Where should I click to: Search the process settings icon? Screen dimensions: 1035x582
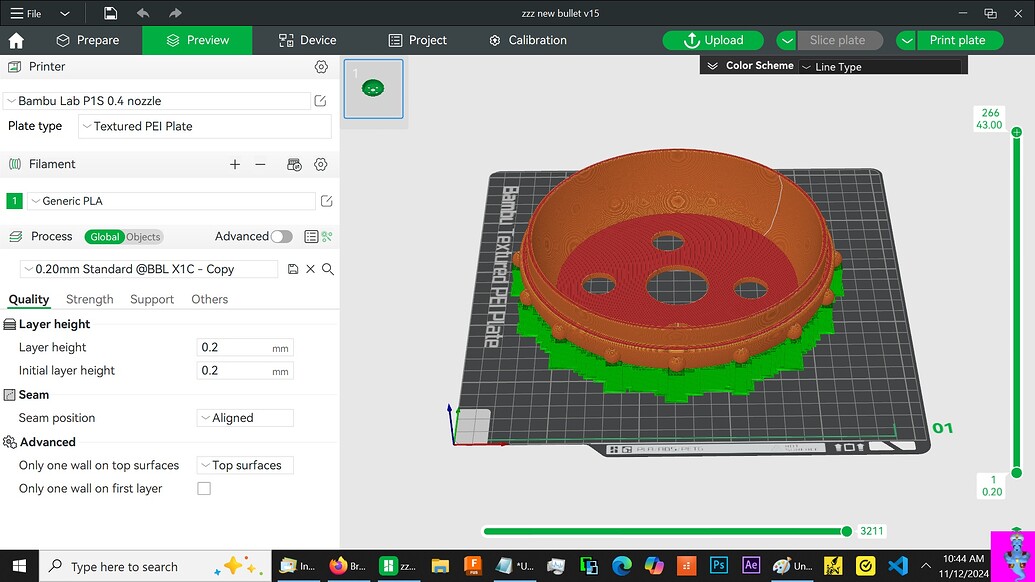[x=327, y=269]
